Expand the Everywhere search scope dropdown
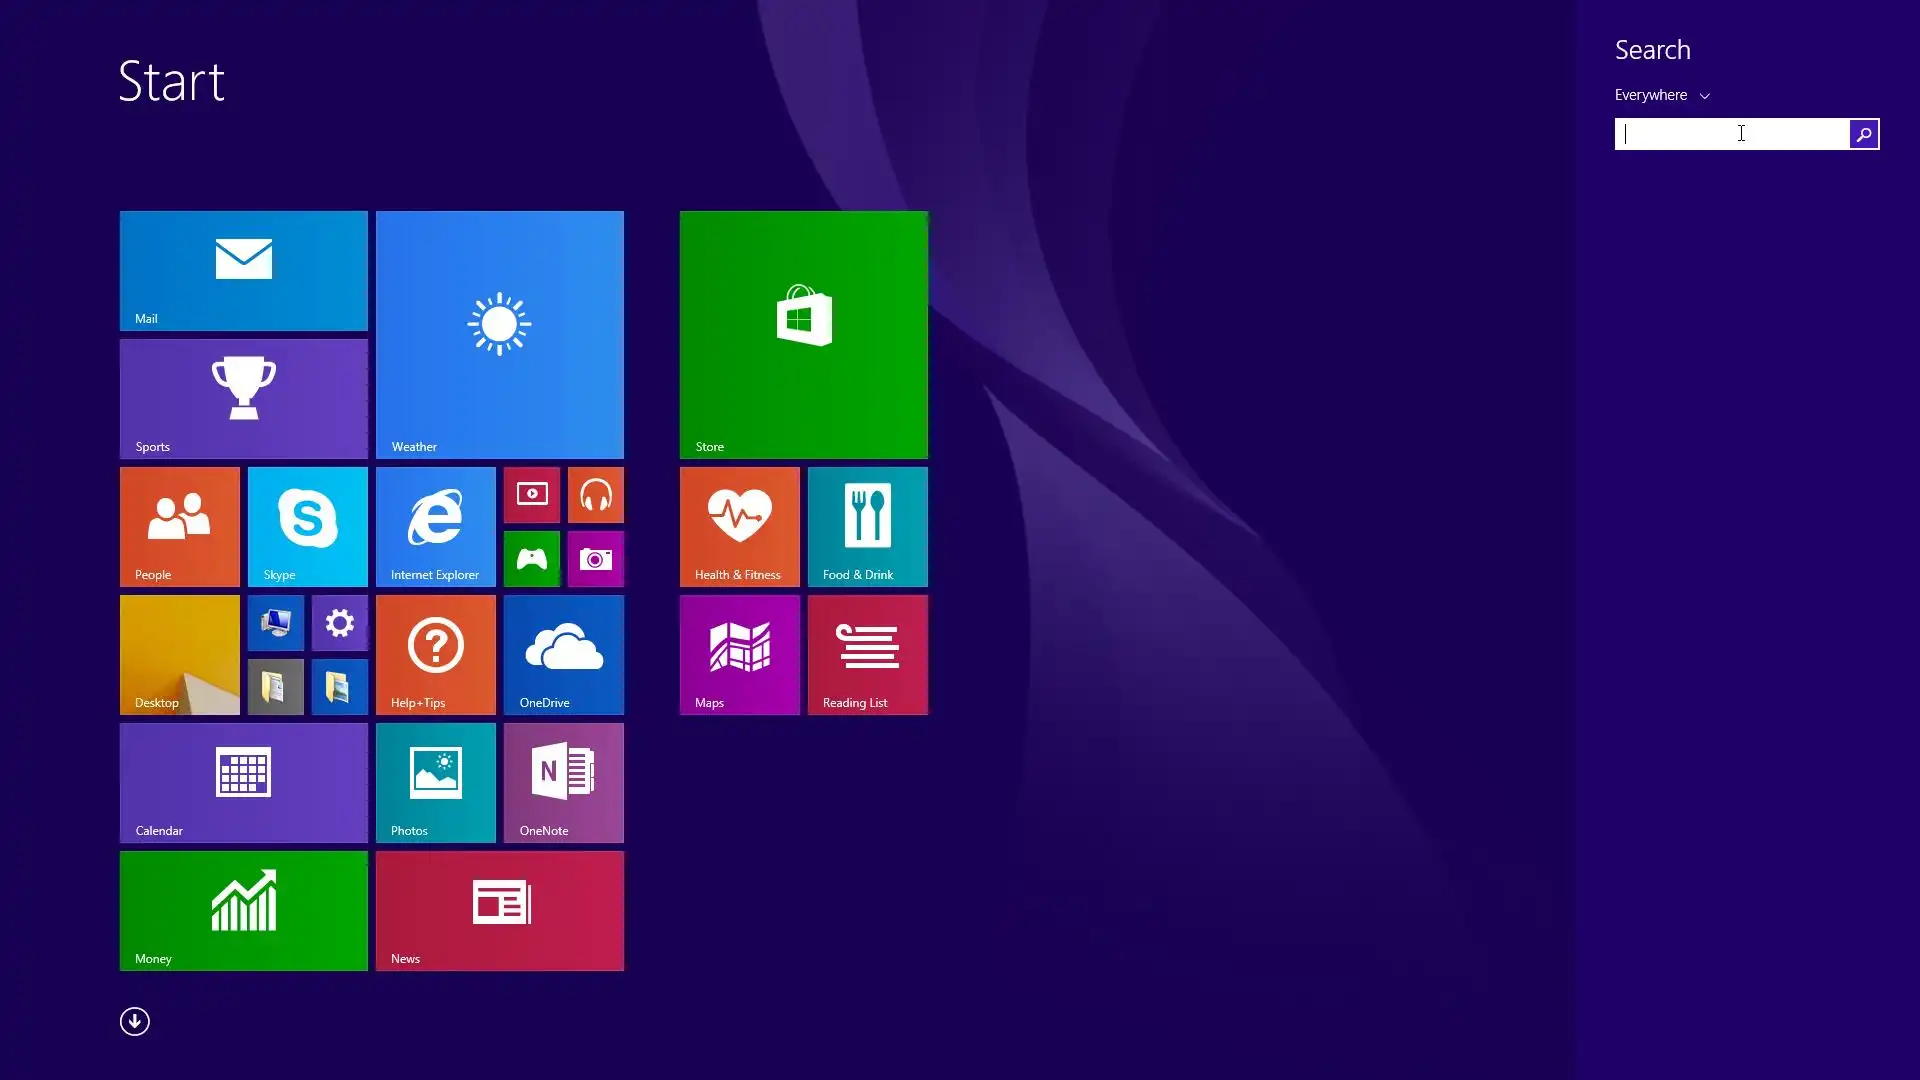 point(1662,95)
